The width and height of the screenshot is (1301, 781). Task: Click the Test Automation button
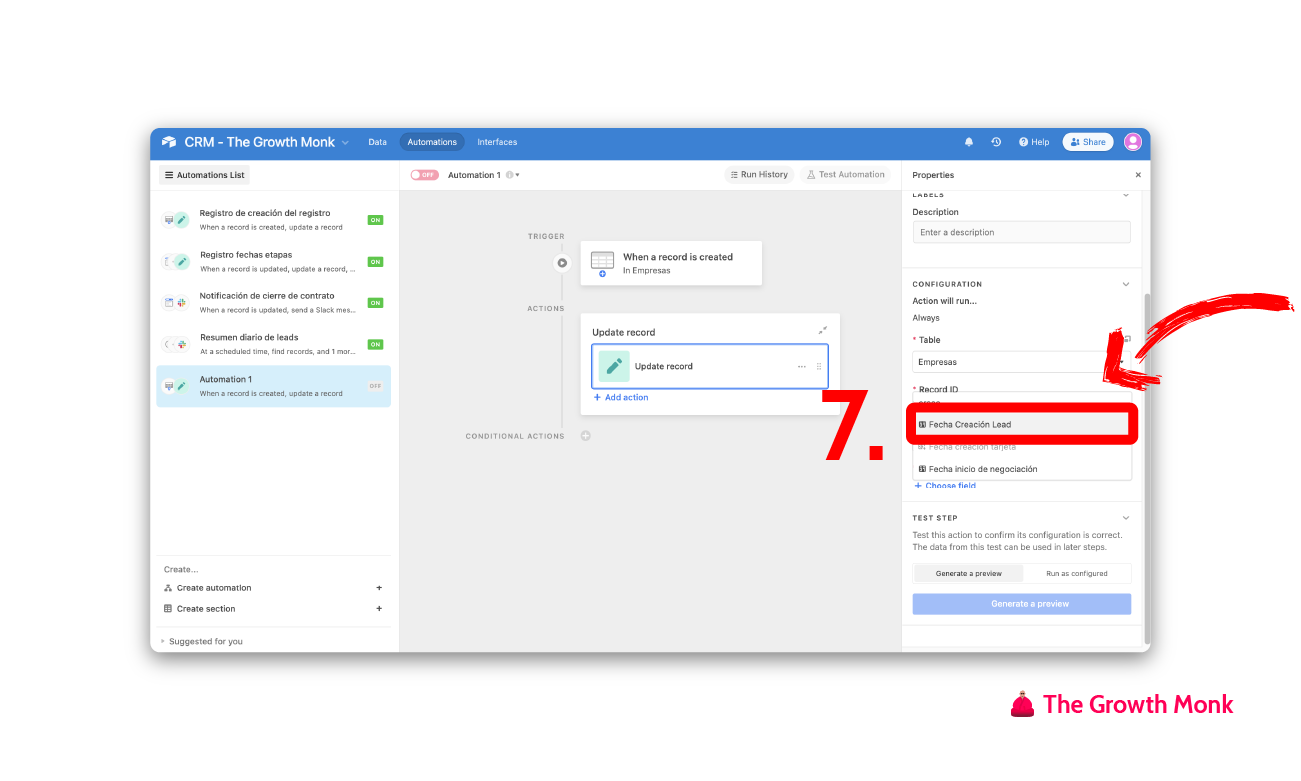846,175
